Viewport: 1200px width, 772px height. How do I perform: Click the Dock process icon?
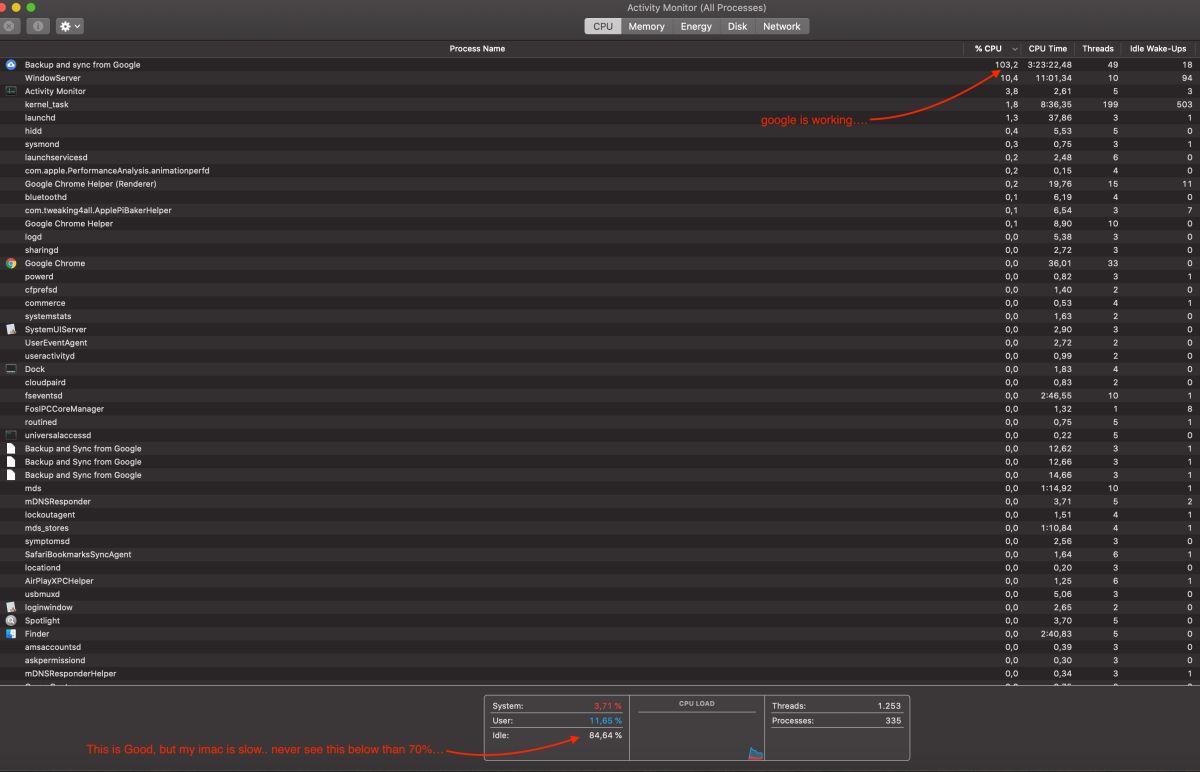pos(11,369)
